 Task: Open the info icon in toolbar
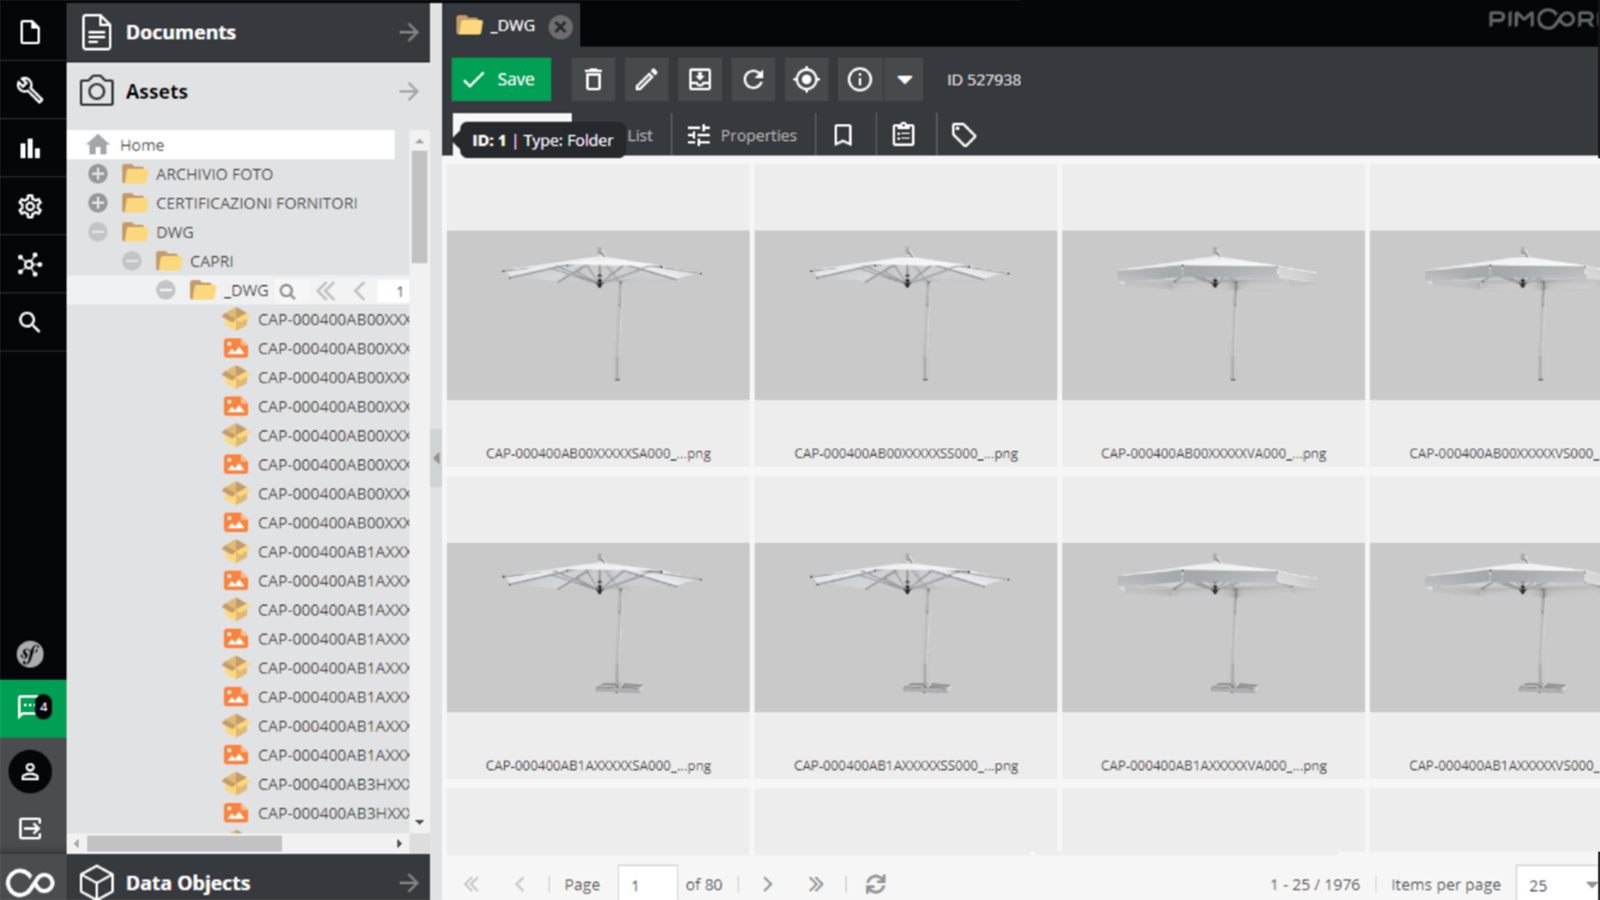[x=860, y=80]
